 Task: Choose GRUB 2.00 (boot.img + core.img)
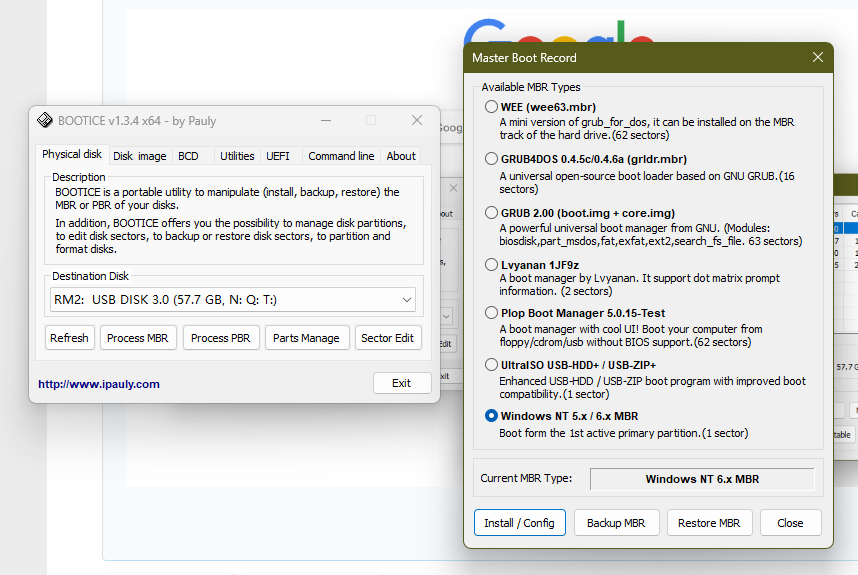click(491, 213)
